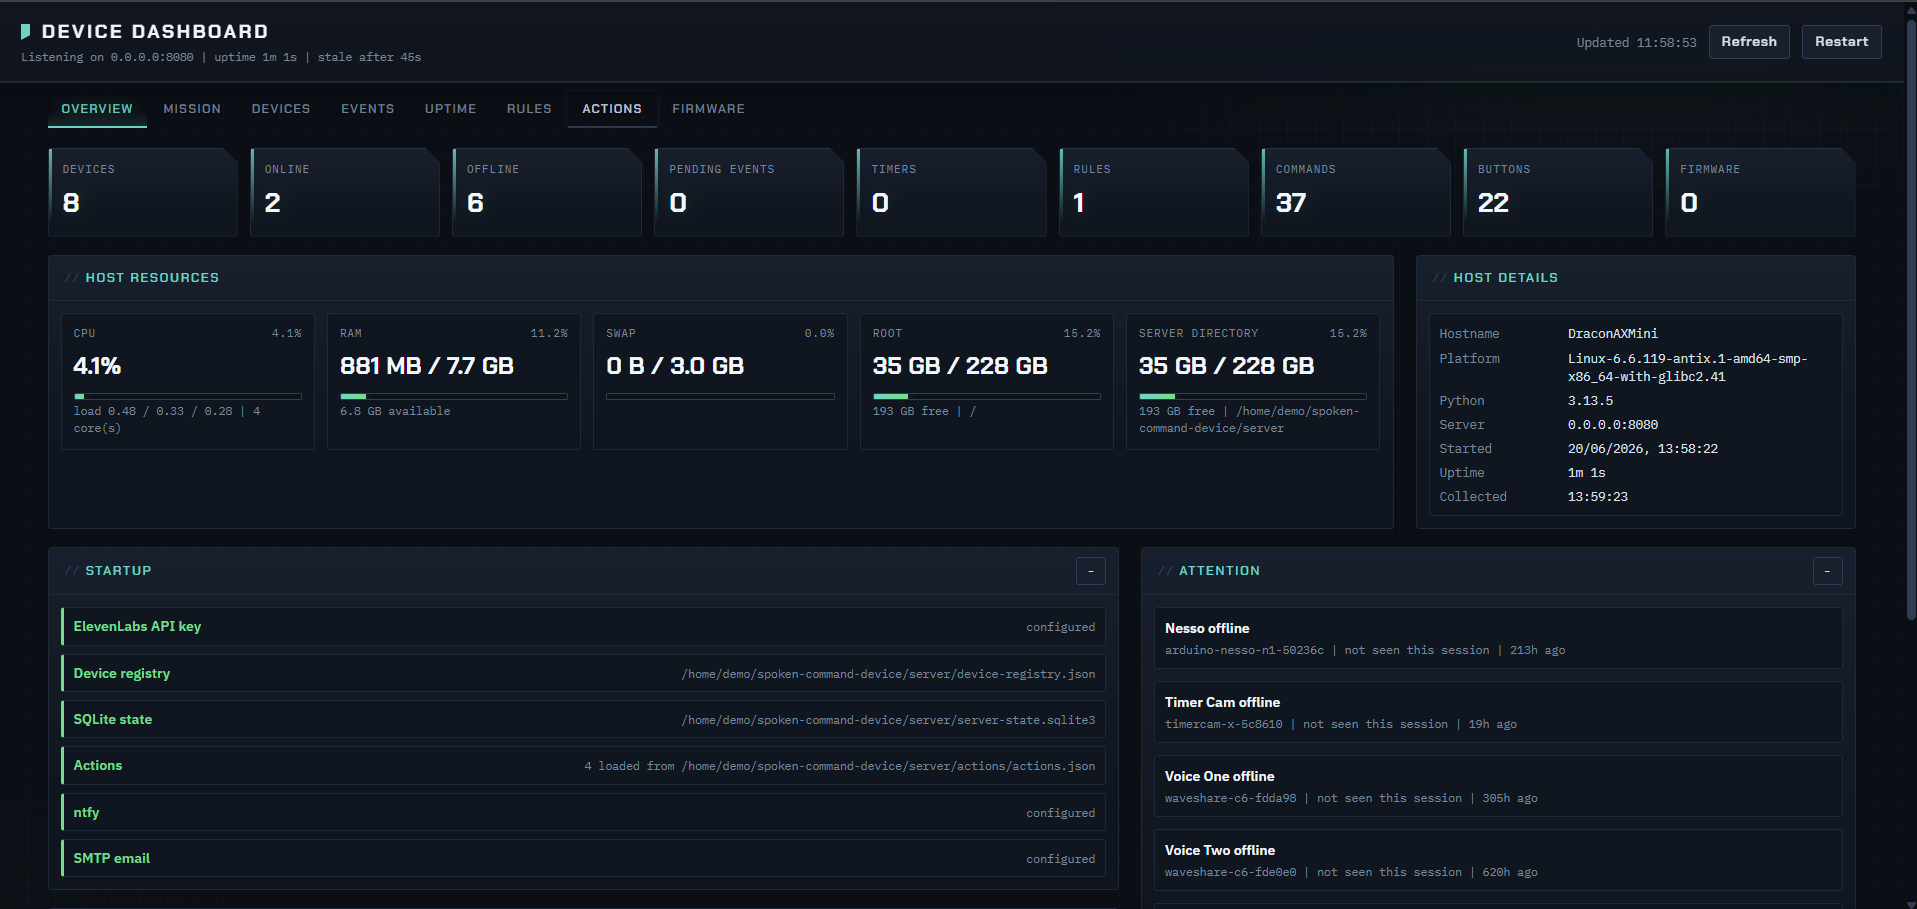
Task: Click the page vertical scrollbar
Action: [x=1911, y=320]
